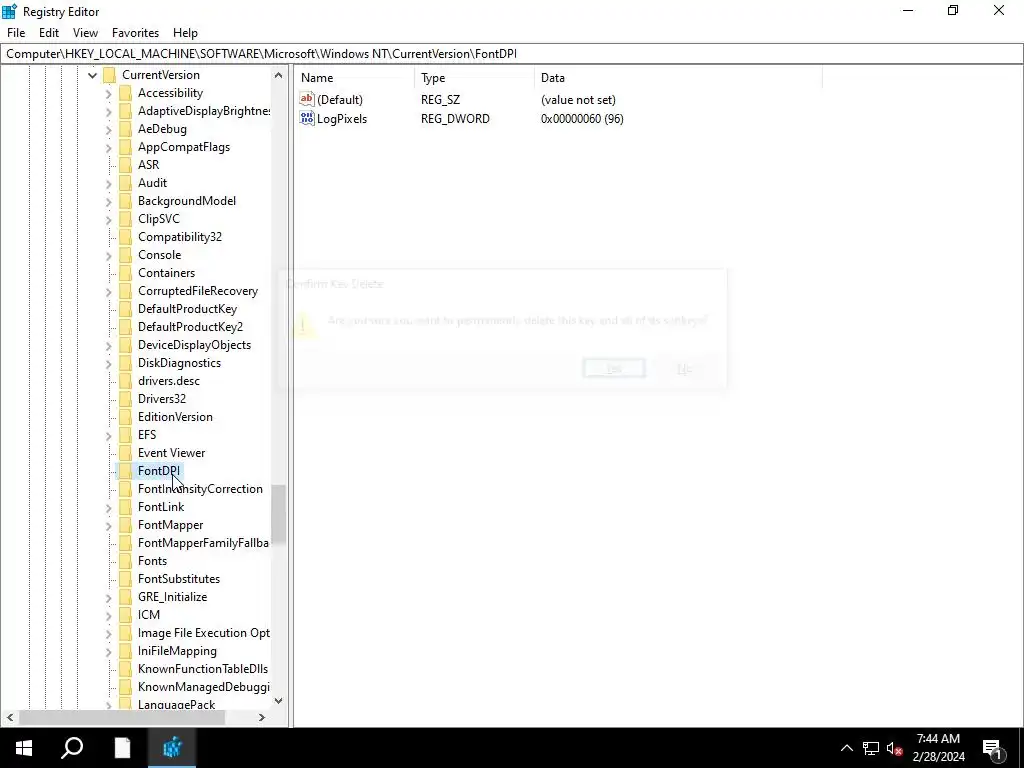Click the ASR folder icon
The width and height of the screenshot is (1024, 768).
(x=125, y=165)
